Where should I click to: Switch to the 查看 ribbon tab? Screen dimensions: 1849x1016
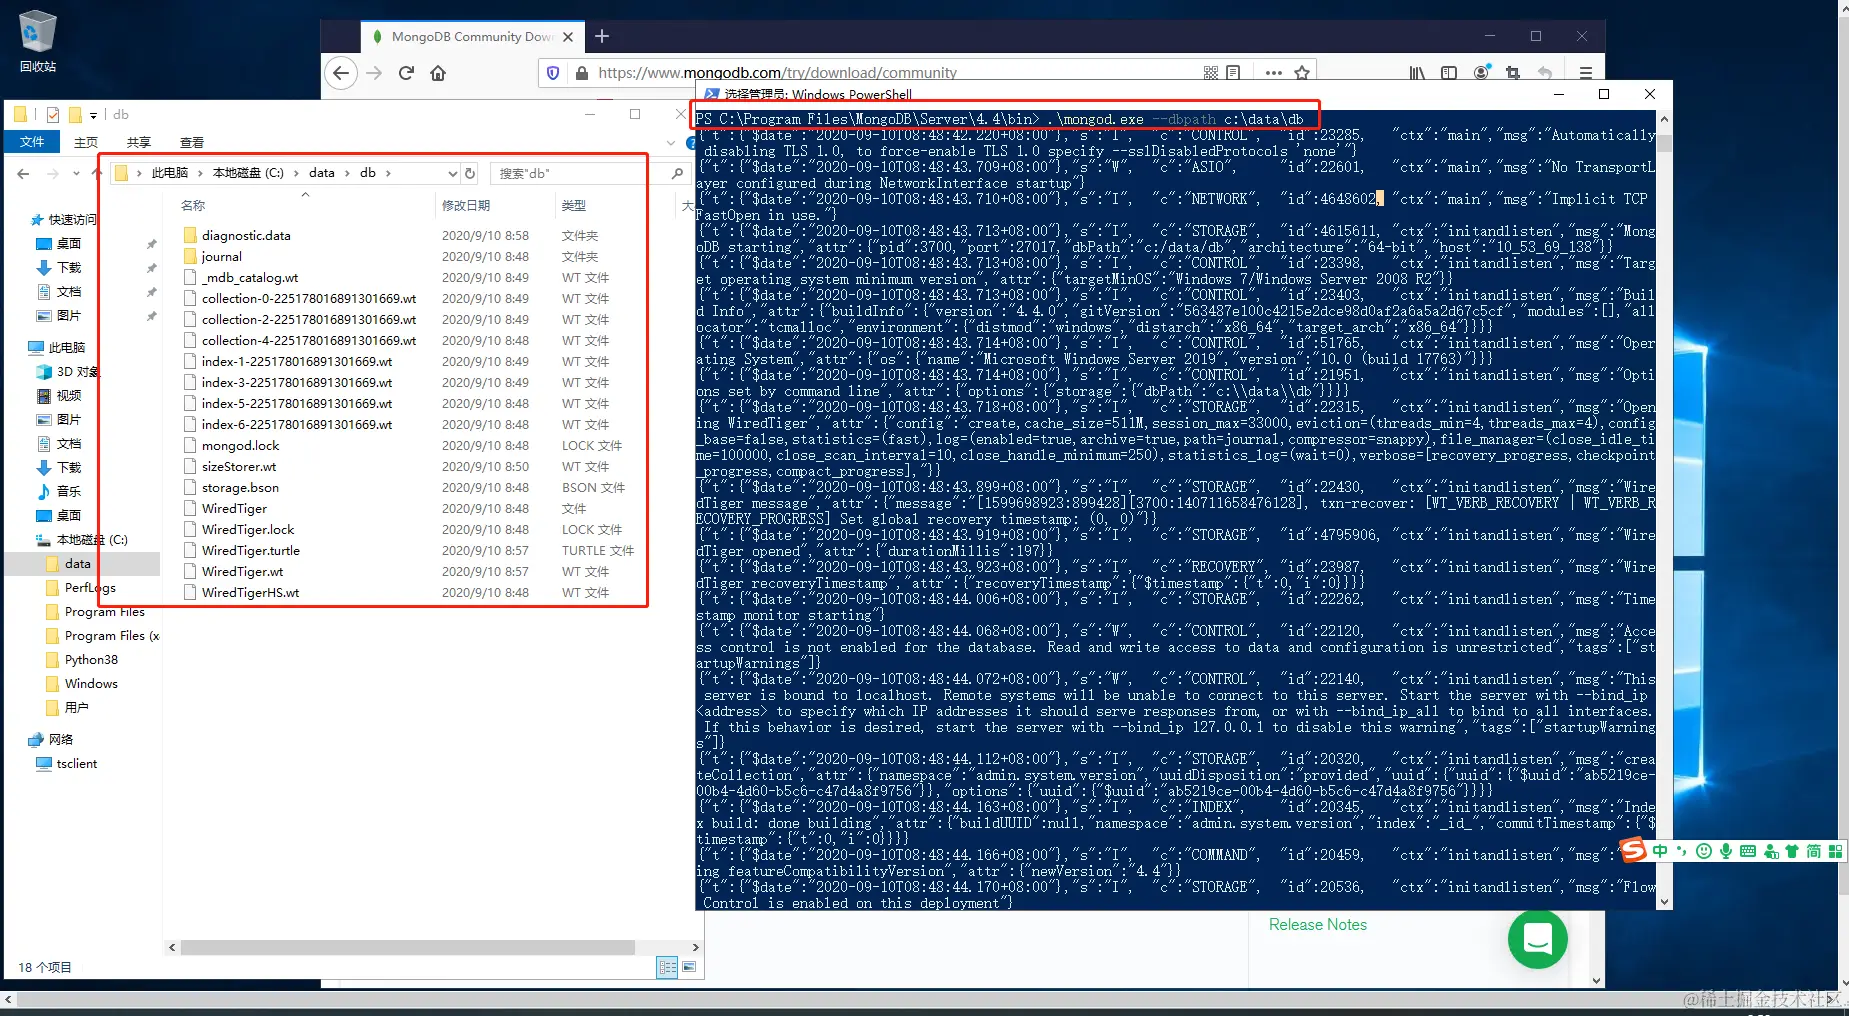192,142
